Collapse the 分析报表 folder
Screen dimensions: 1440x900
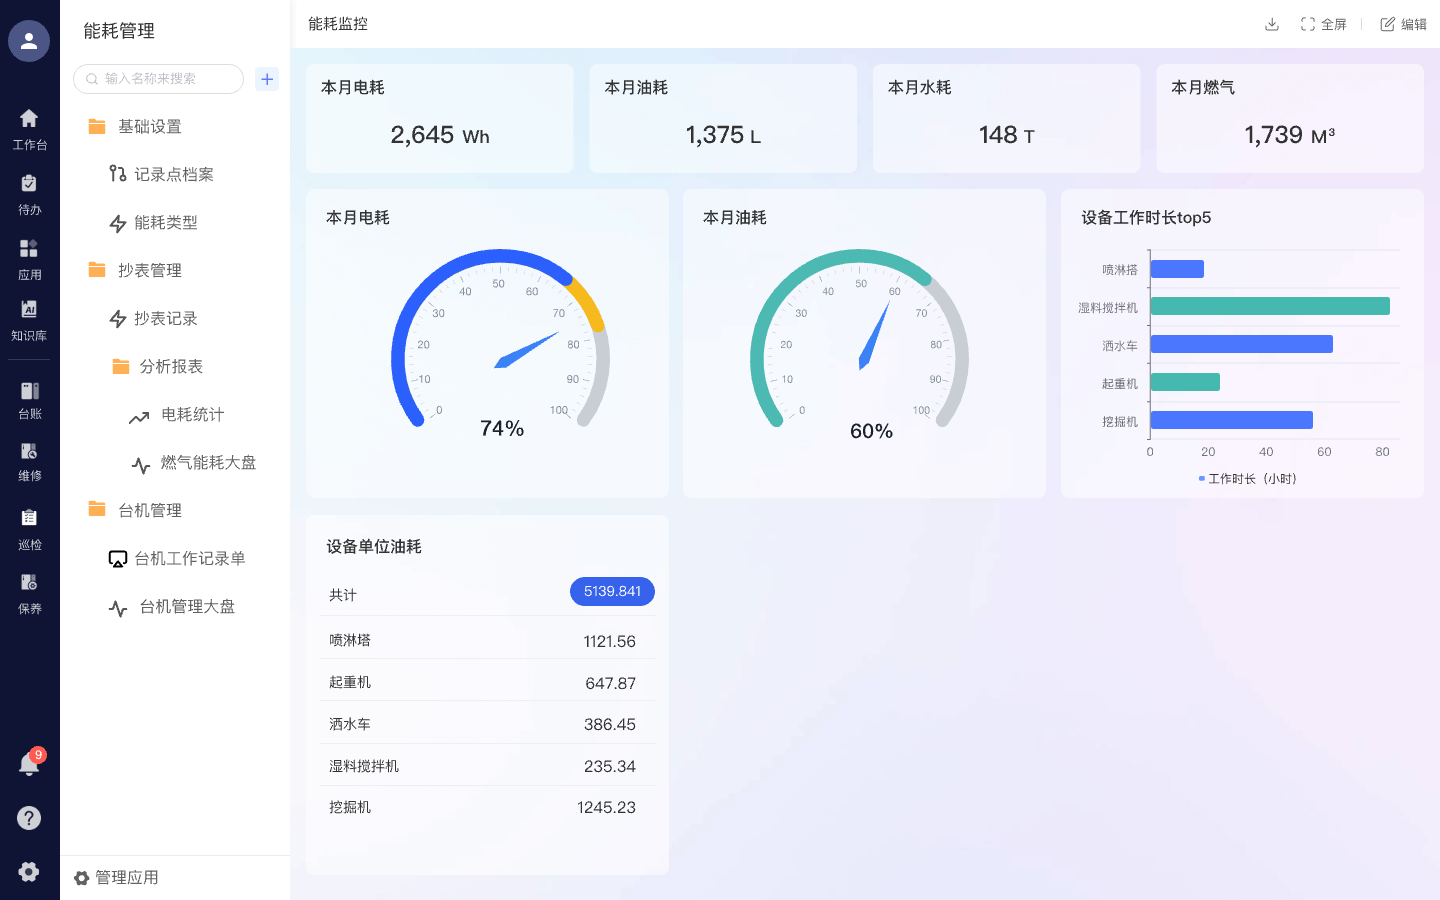click(169, 366)
